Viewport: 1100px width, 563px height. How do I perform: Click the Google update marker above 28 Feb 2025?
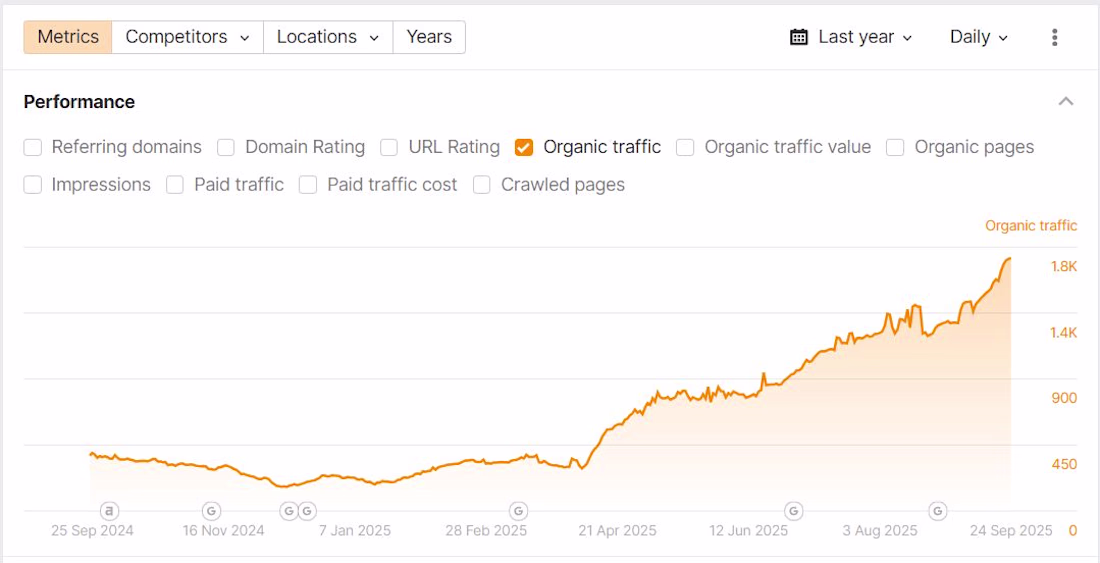(518, 511)
